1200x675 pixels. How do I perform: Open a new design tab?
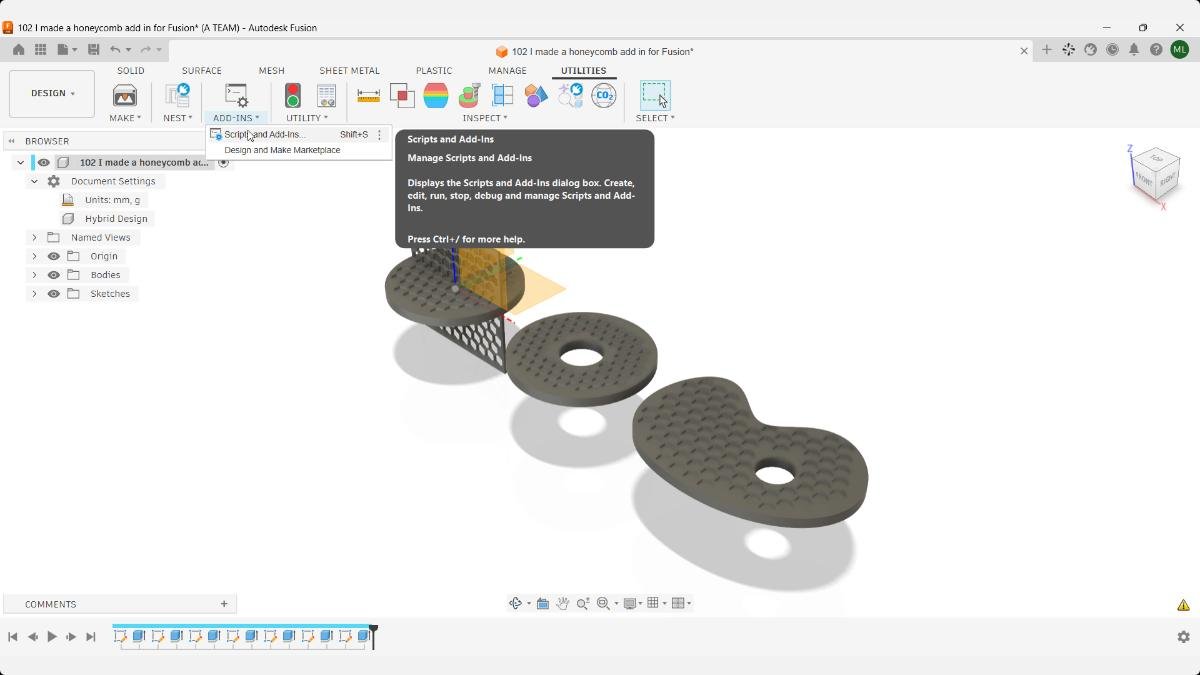click(x=1047, y=50)
